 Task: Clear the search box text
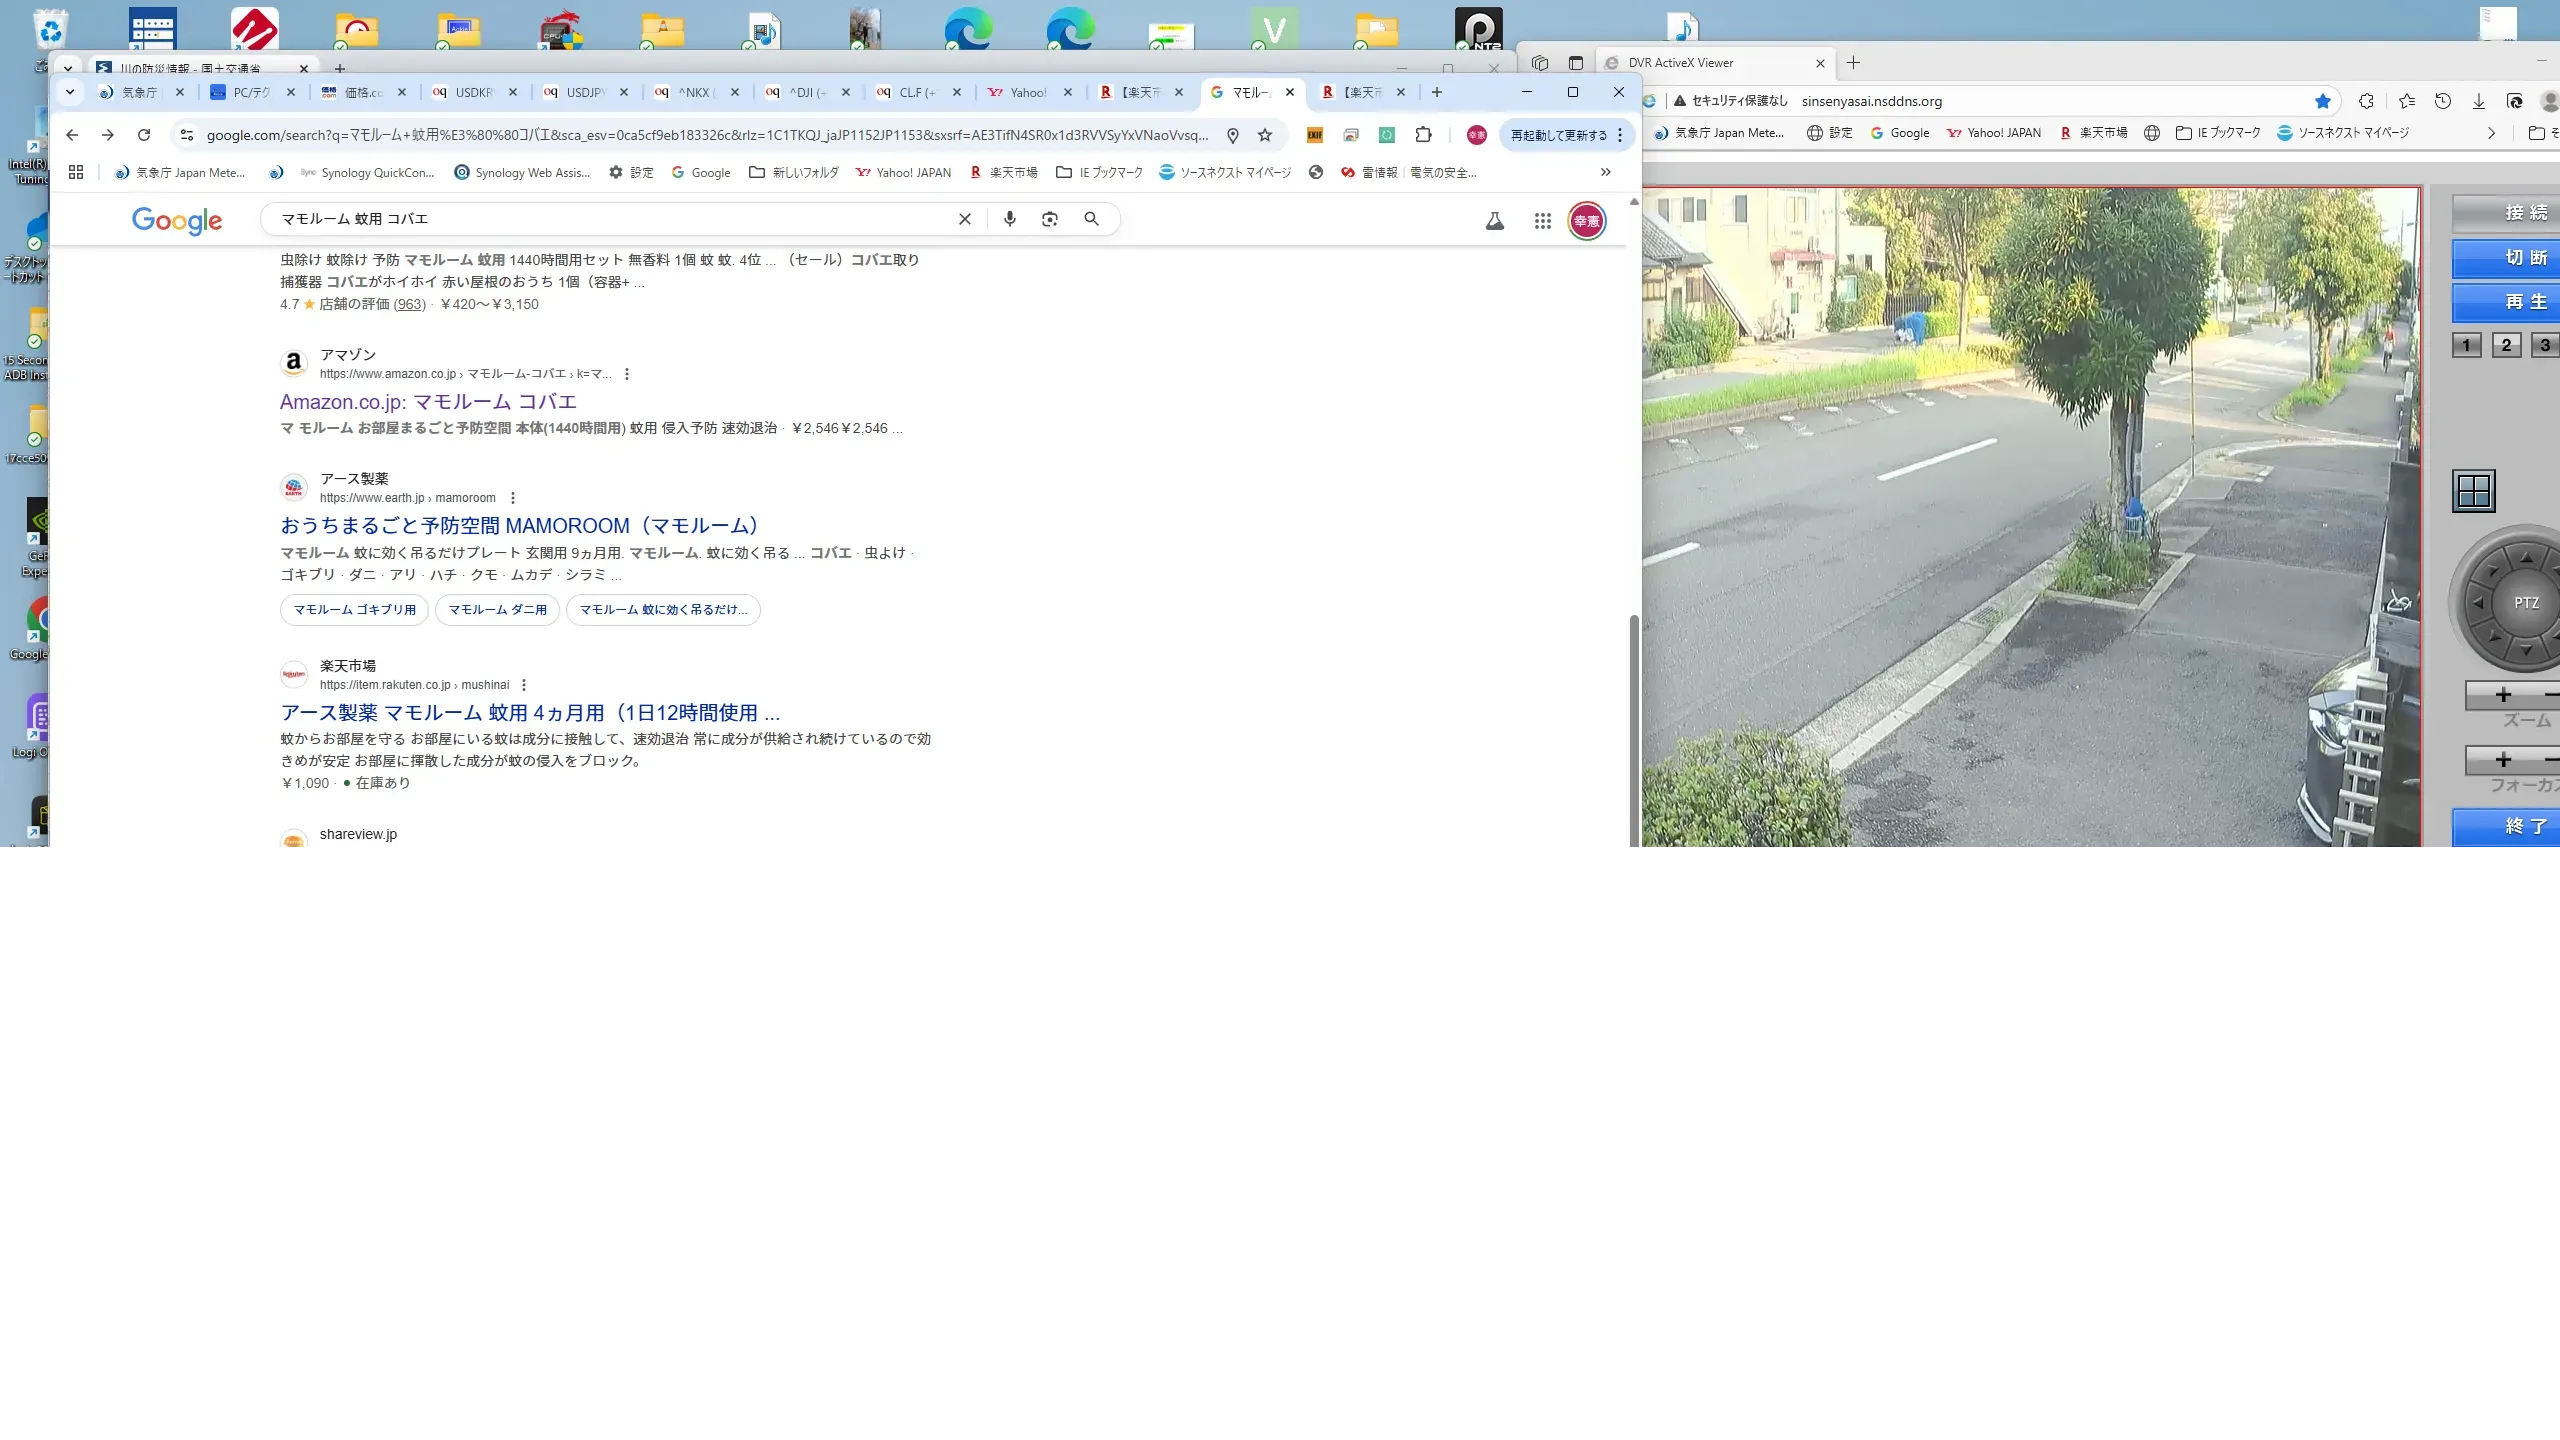(965, 219)
